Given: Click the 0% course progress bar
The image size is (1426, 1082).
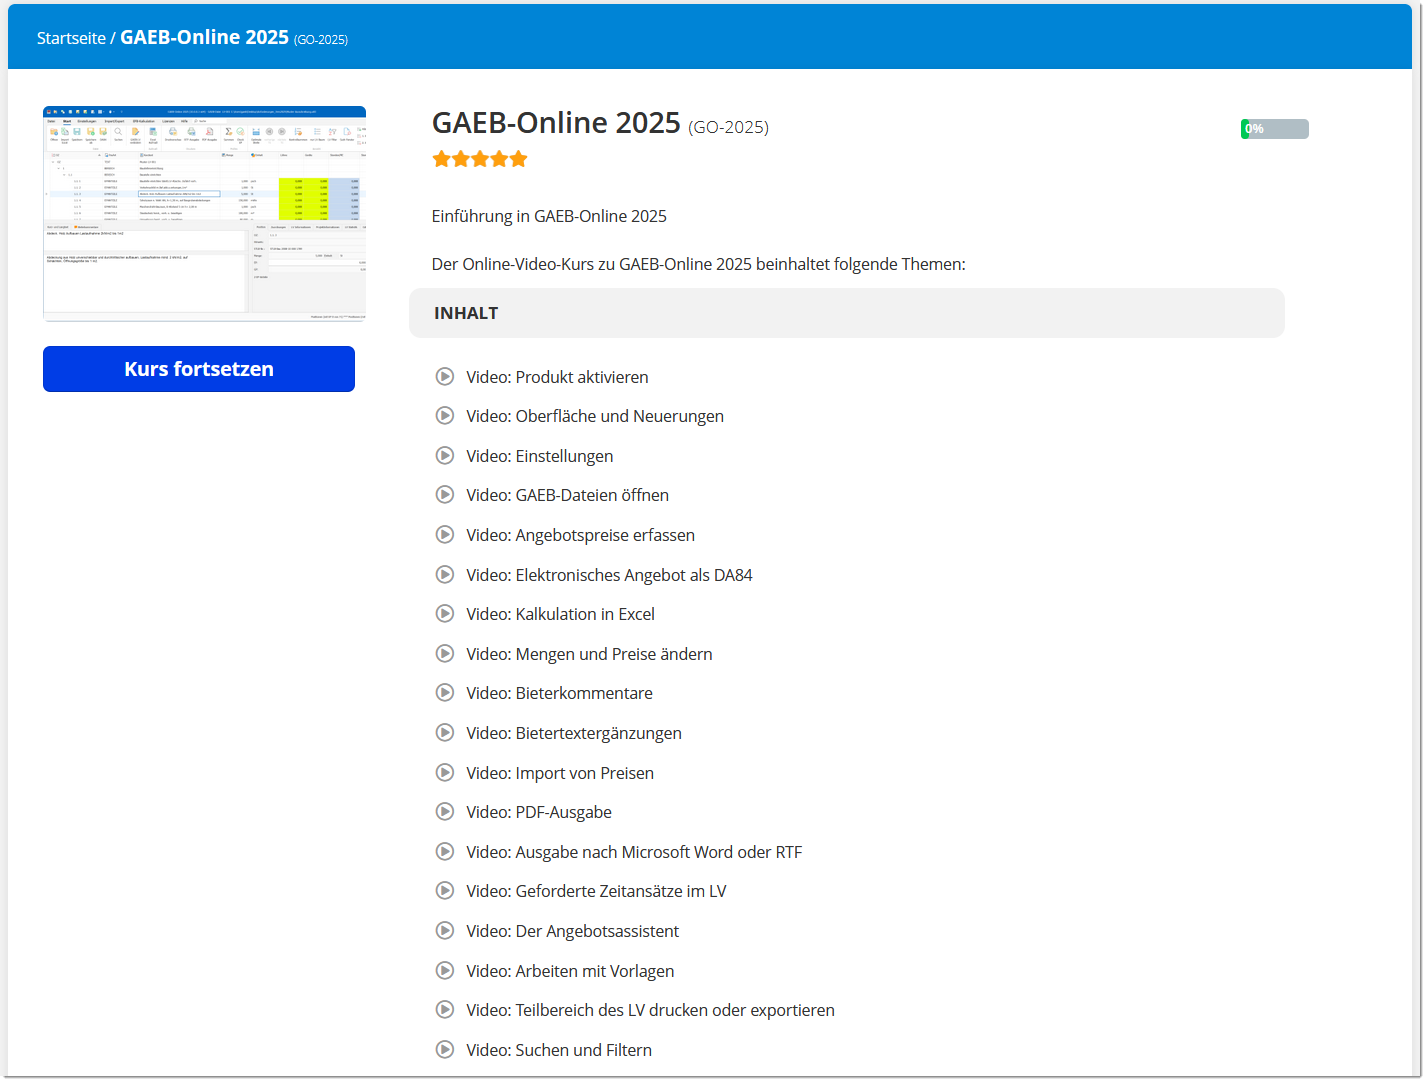Looking at the screenshot, I should 1274,129.
